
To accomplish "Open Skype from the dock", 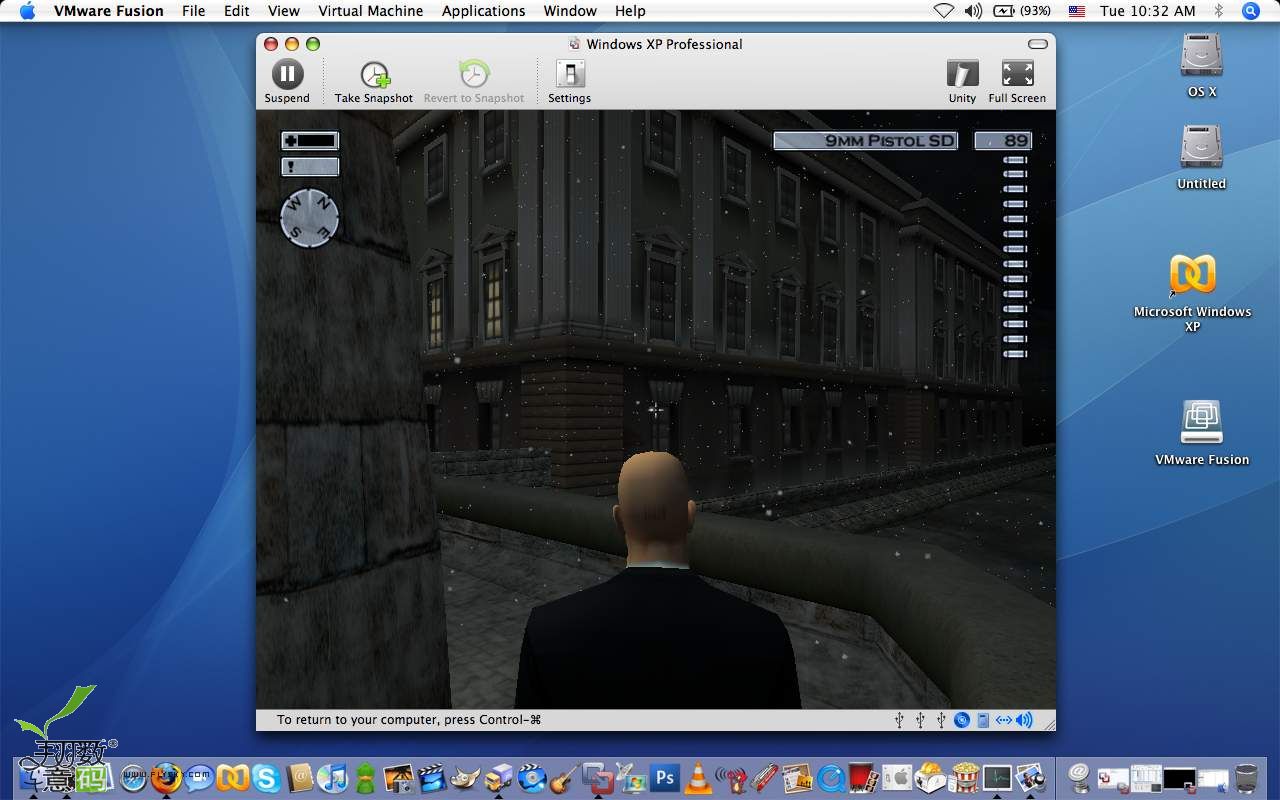I will pyautogui.click(x=266, y=776).
